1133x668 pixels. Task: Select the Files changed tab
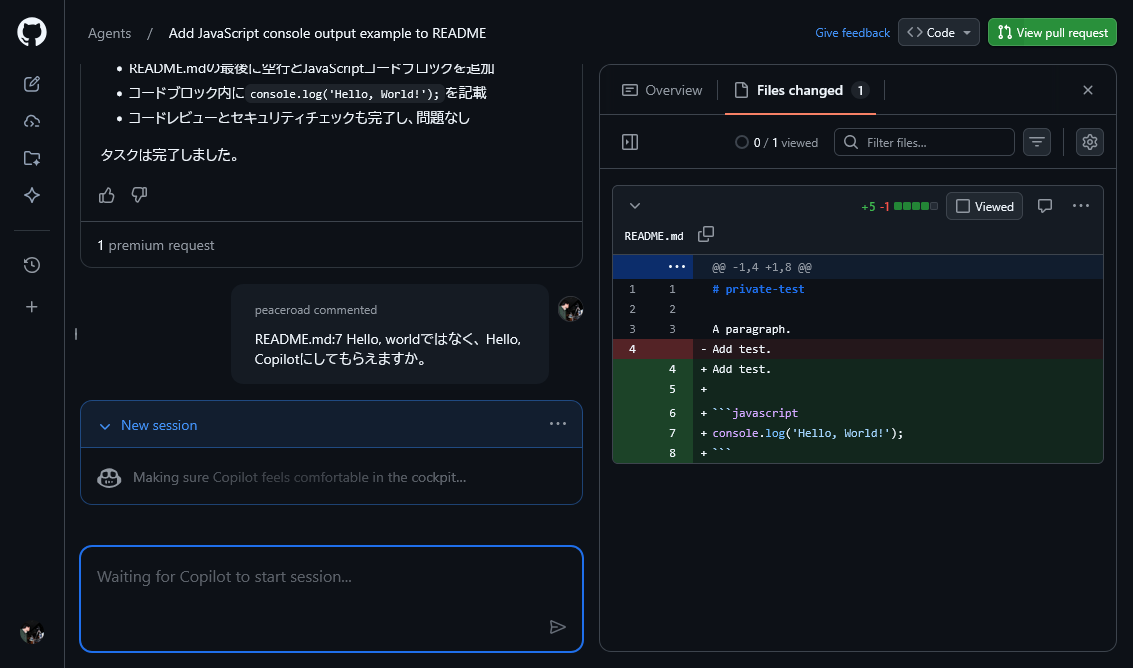coord(800,90)
